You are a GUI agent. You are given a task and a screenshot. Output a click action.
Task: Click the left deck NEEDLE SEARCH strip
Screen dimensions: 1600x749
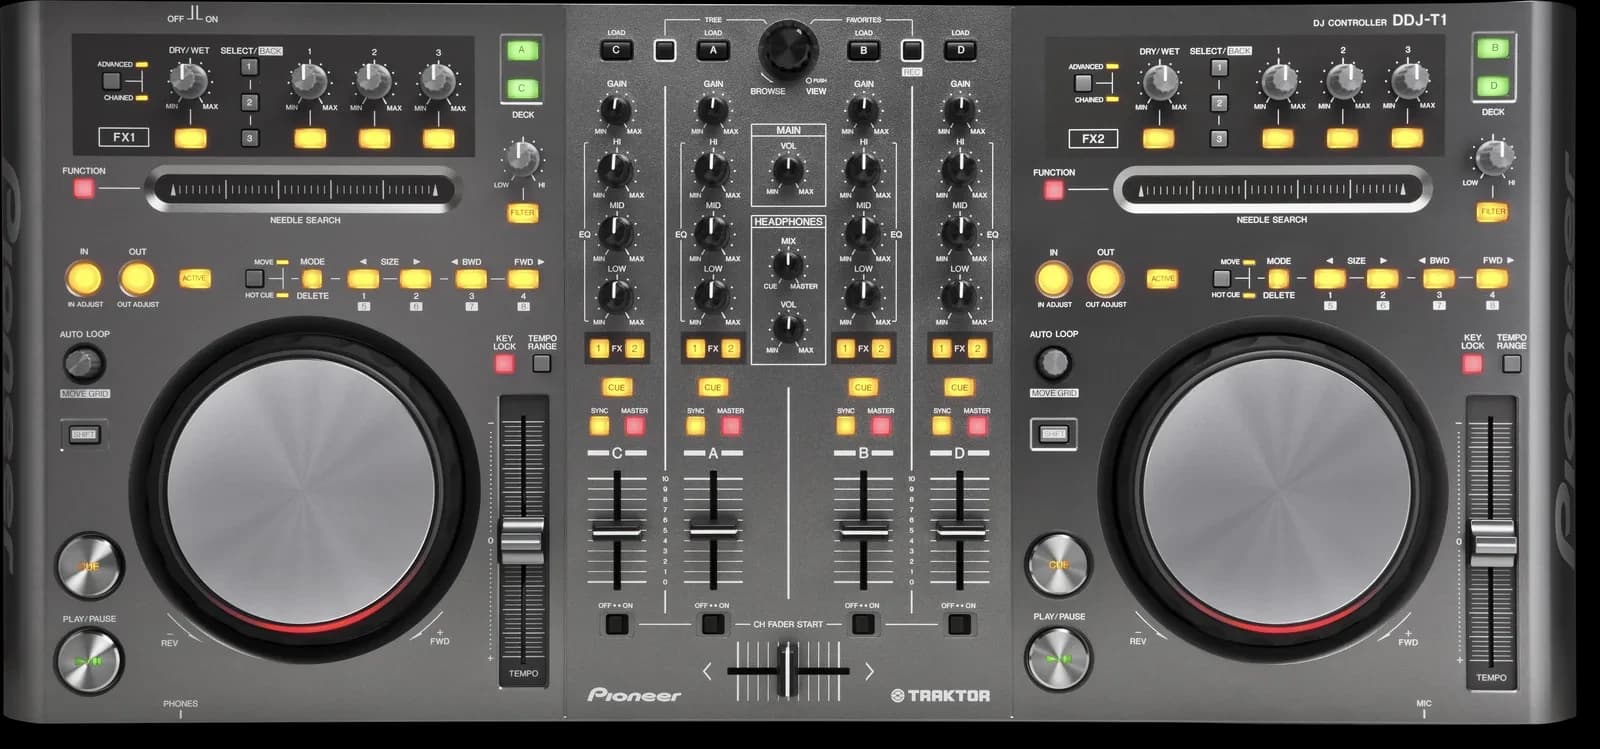click(x=304, y=190)
